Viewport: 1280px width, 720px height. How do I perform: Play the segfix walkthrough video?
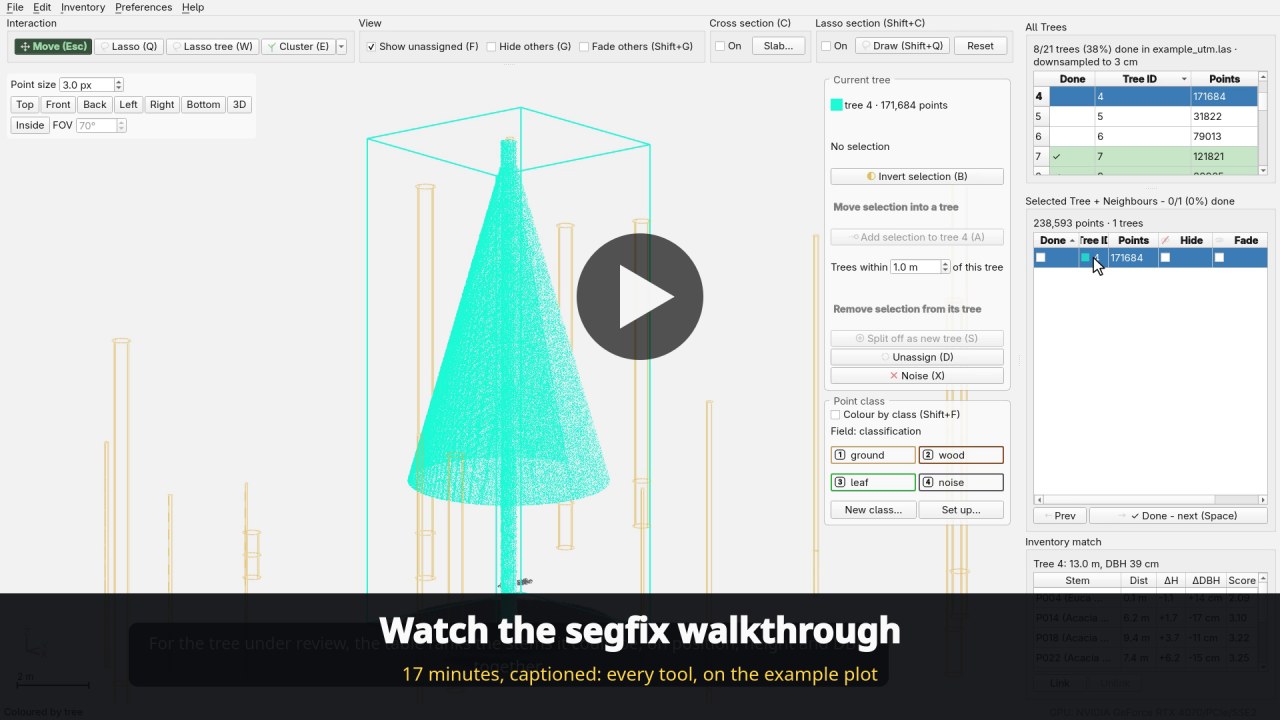point(640,297)
